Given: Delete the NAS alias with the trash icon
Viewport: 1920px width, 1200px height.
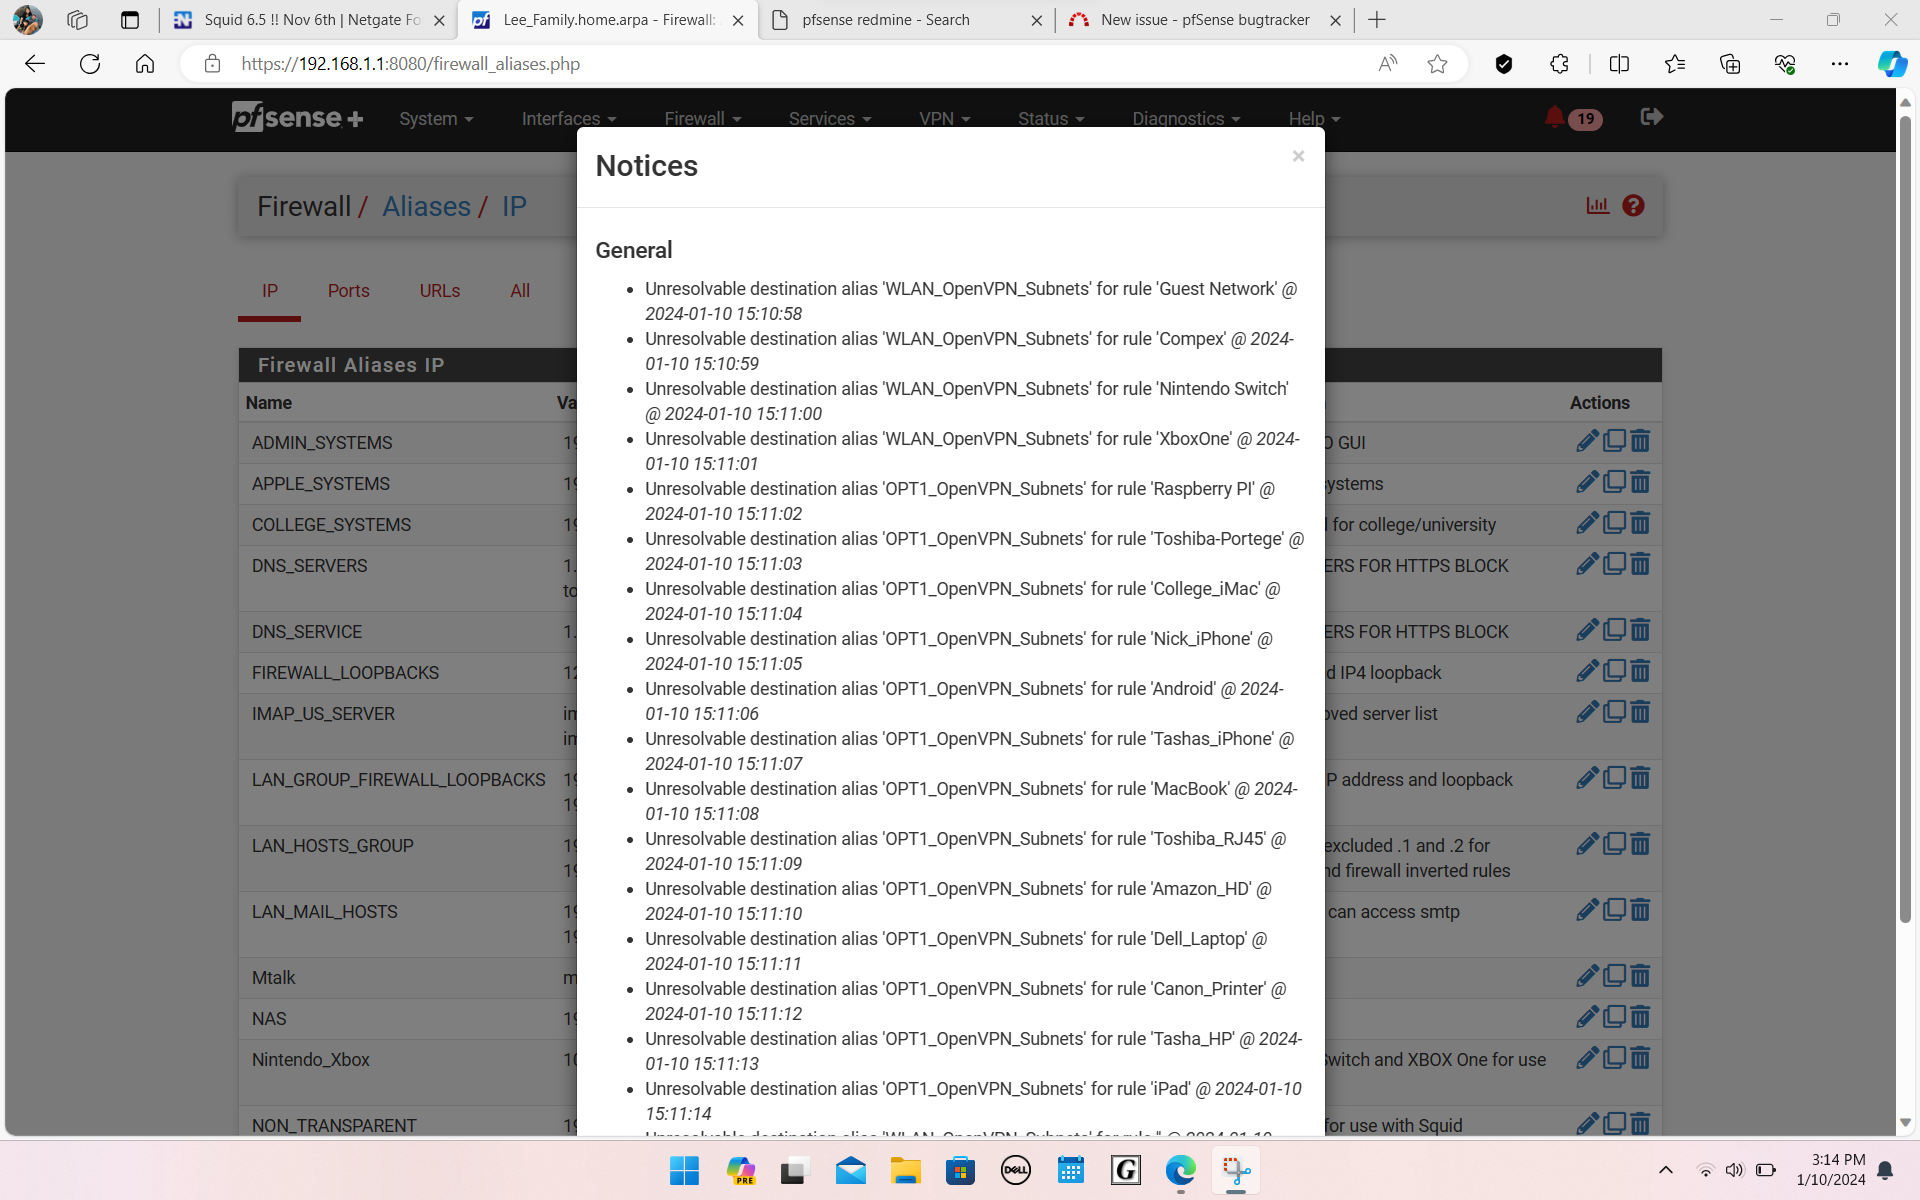Looking at the screenshot, I should coord(1641,1017).
